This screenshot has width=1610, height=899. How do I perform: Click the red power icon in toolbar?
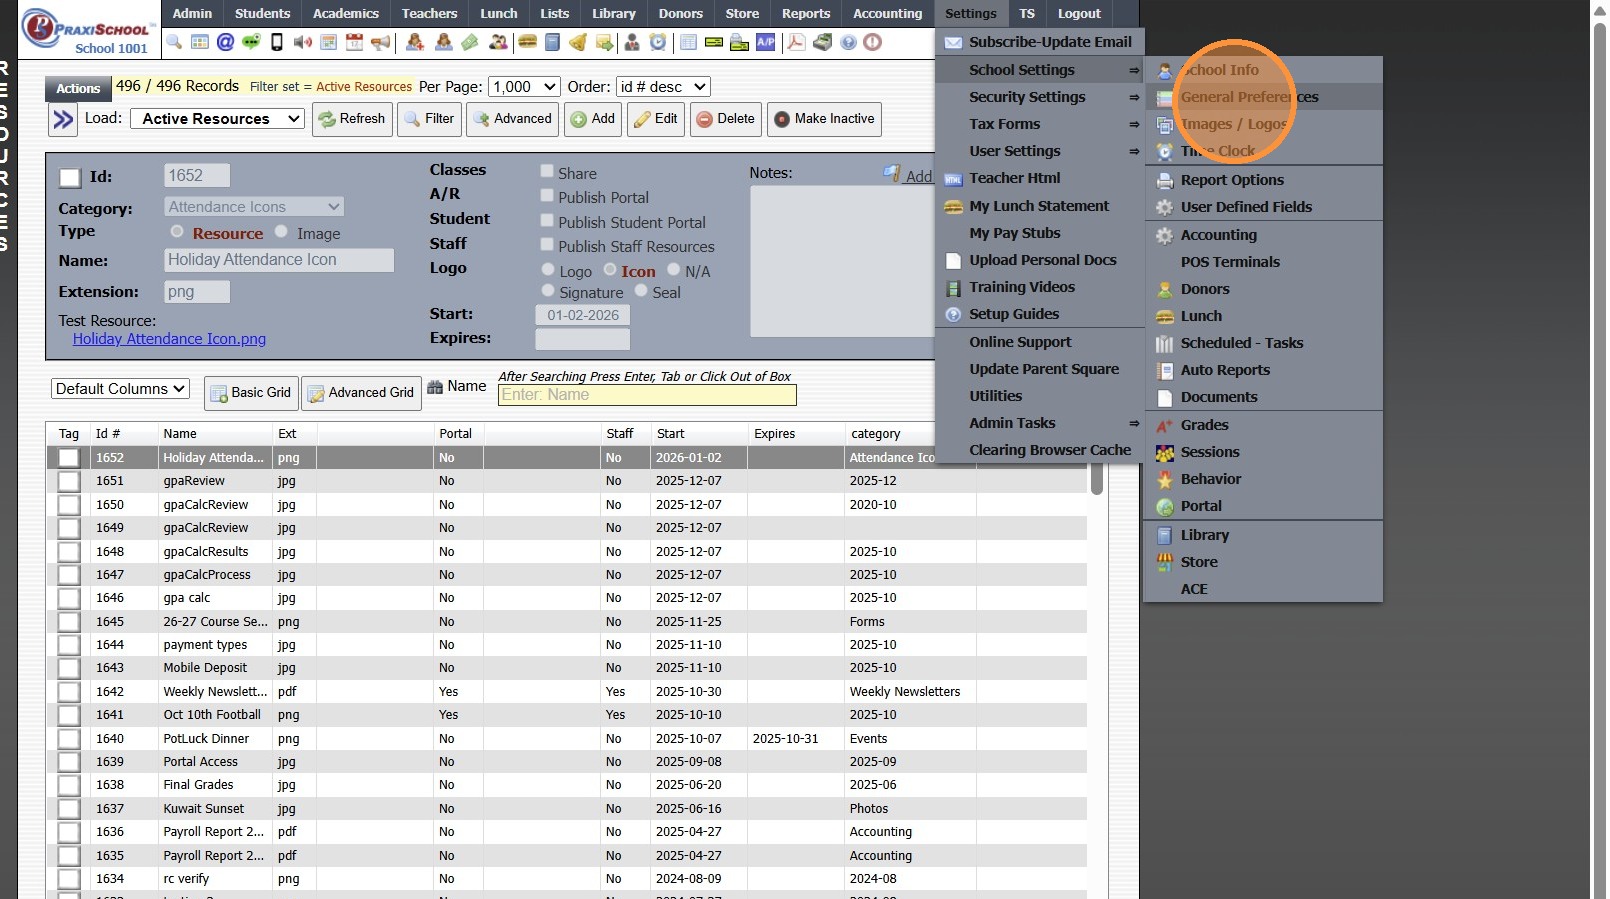tap(873, 42)
